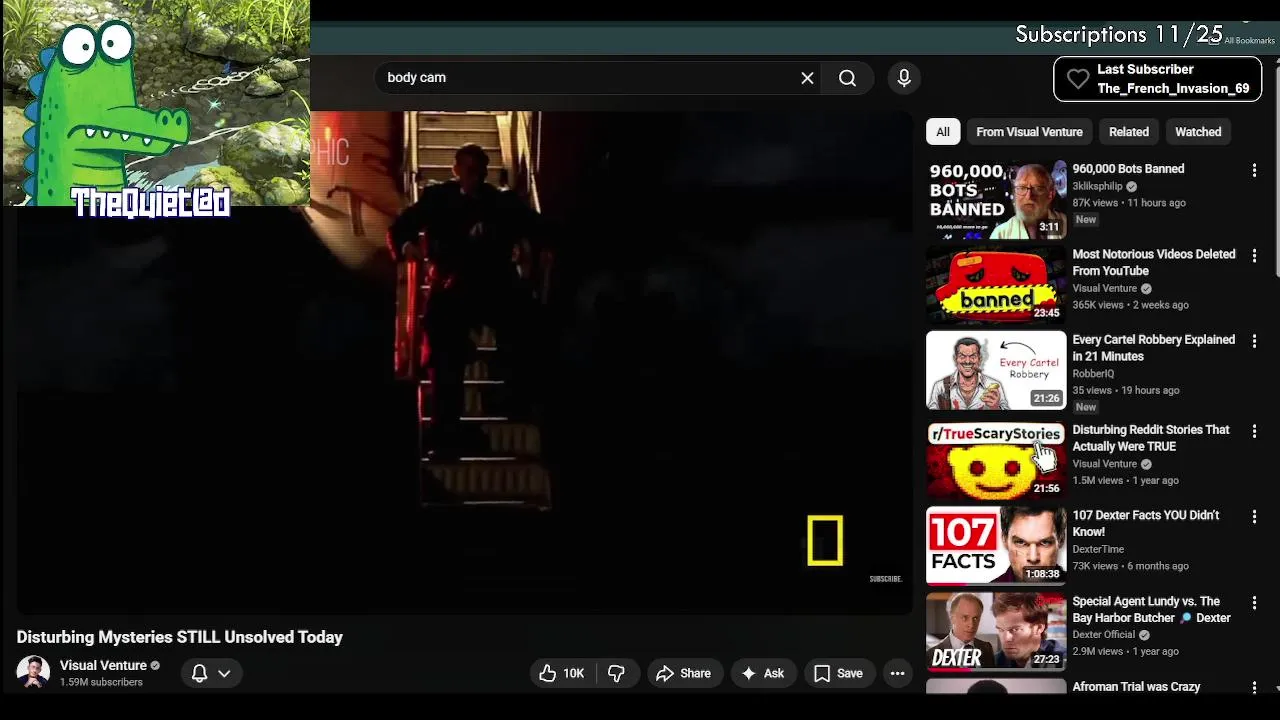
Task: Open 107 Facts Dexter thumbnail
Action: point(996,546)
